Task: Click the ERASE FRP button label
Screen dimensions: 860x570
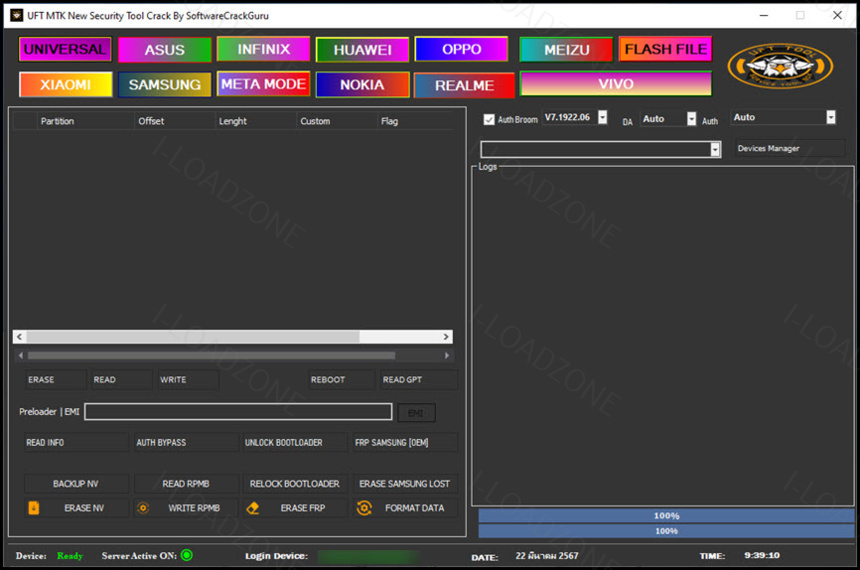Action: click(x=303, y=508)
